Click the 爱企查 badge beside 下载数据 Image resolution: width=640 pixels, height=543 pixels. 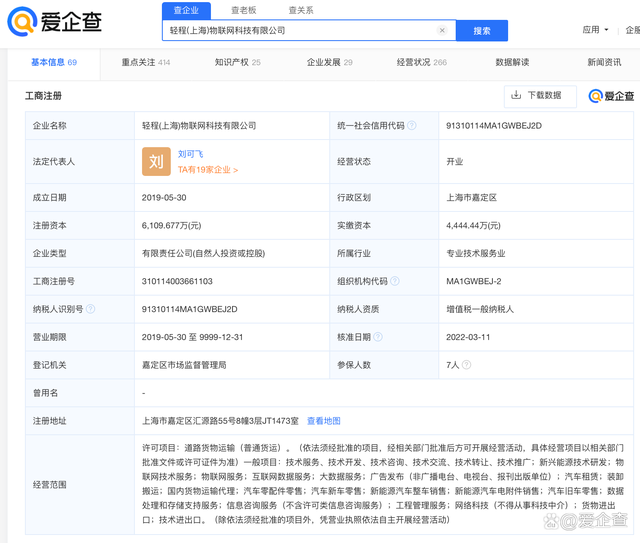click(x=611, y=96)
